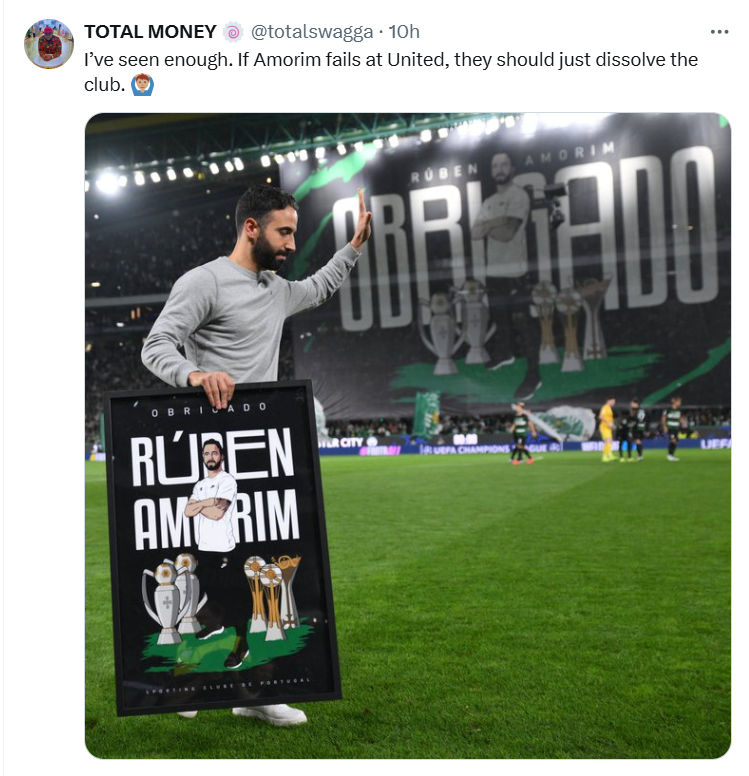Click the goalkeeper in yellow kit
The width and height of the screenshot is (749, 776).
(607, 431)
